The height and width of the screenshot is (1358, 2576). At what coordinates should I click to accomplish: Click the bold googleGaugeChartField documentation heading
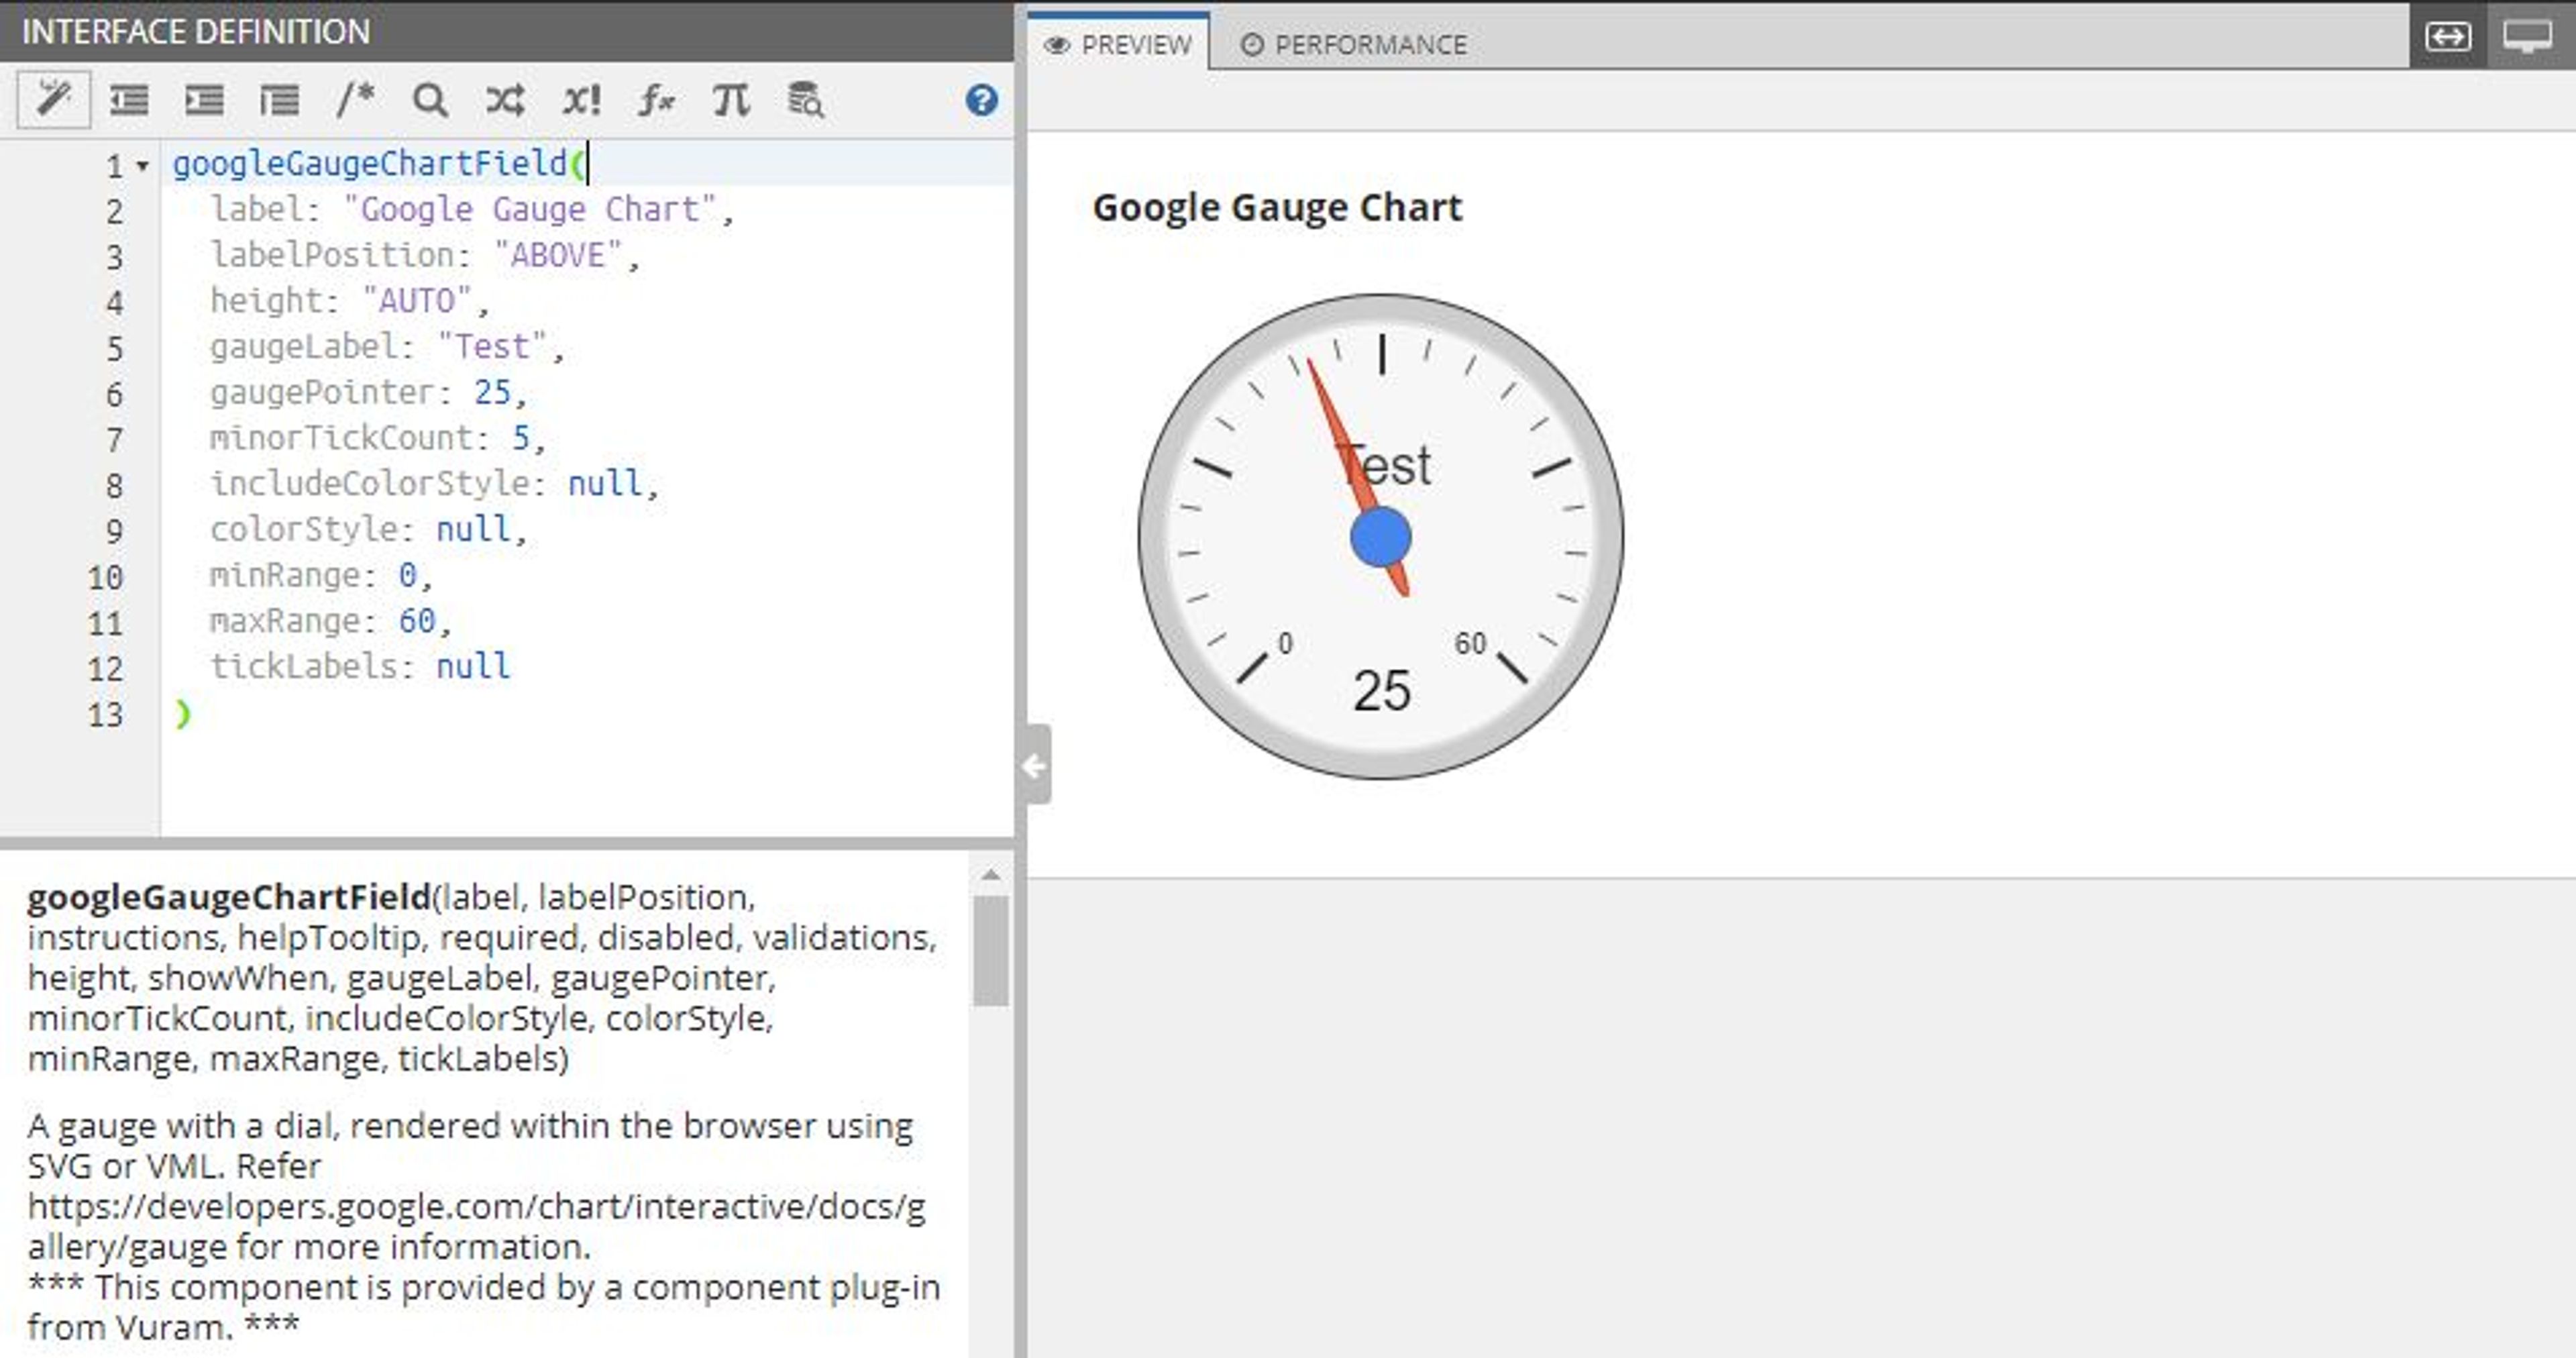tap(229, 897)
